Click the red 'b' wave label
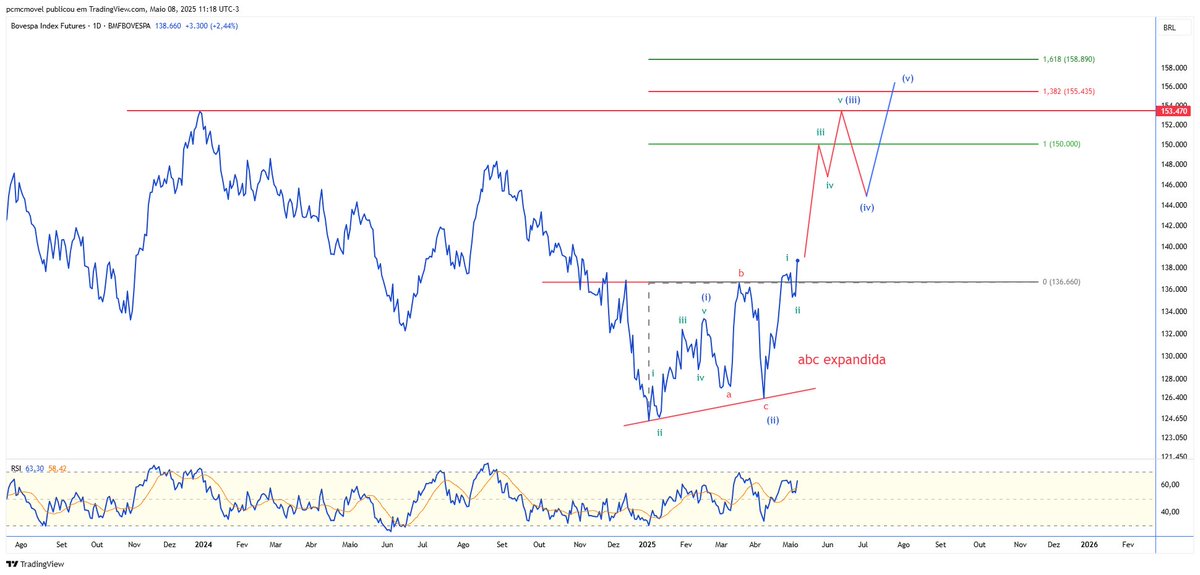Image resolution: width=1200 pixels, height=575 pixels. point(741,273)
